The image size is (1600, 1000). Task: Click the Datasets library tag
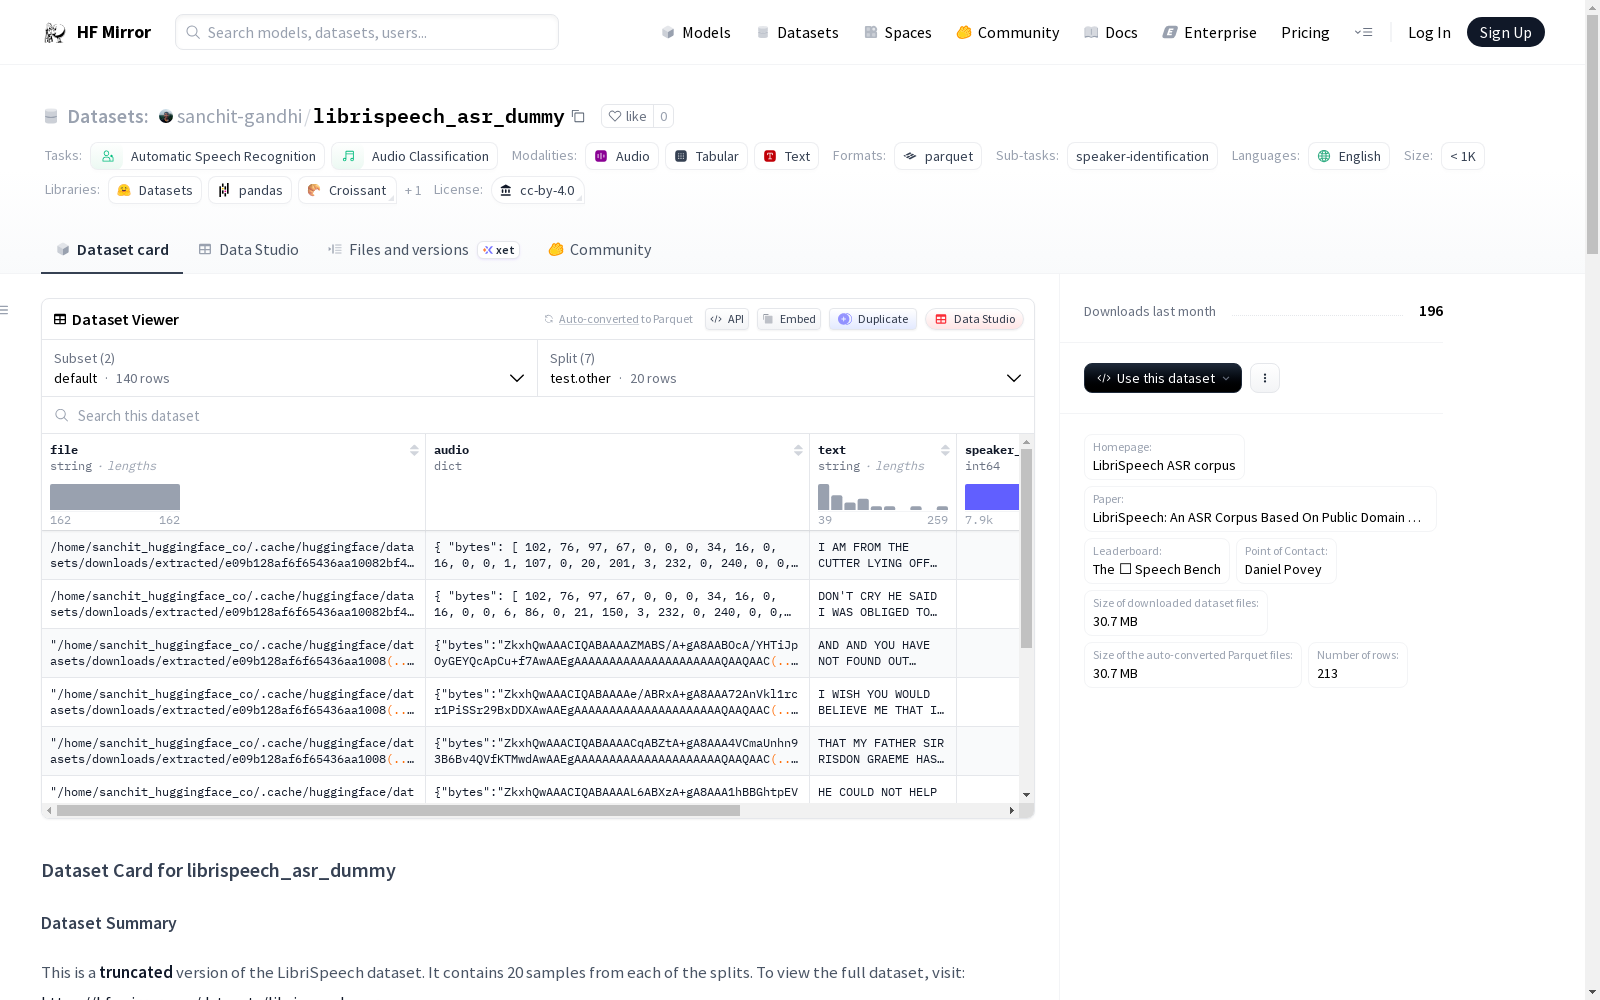pyautogui.click(x=155, y=190)
